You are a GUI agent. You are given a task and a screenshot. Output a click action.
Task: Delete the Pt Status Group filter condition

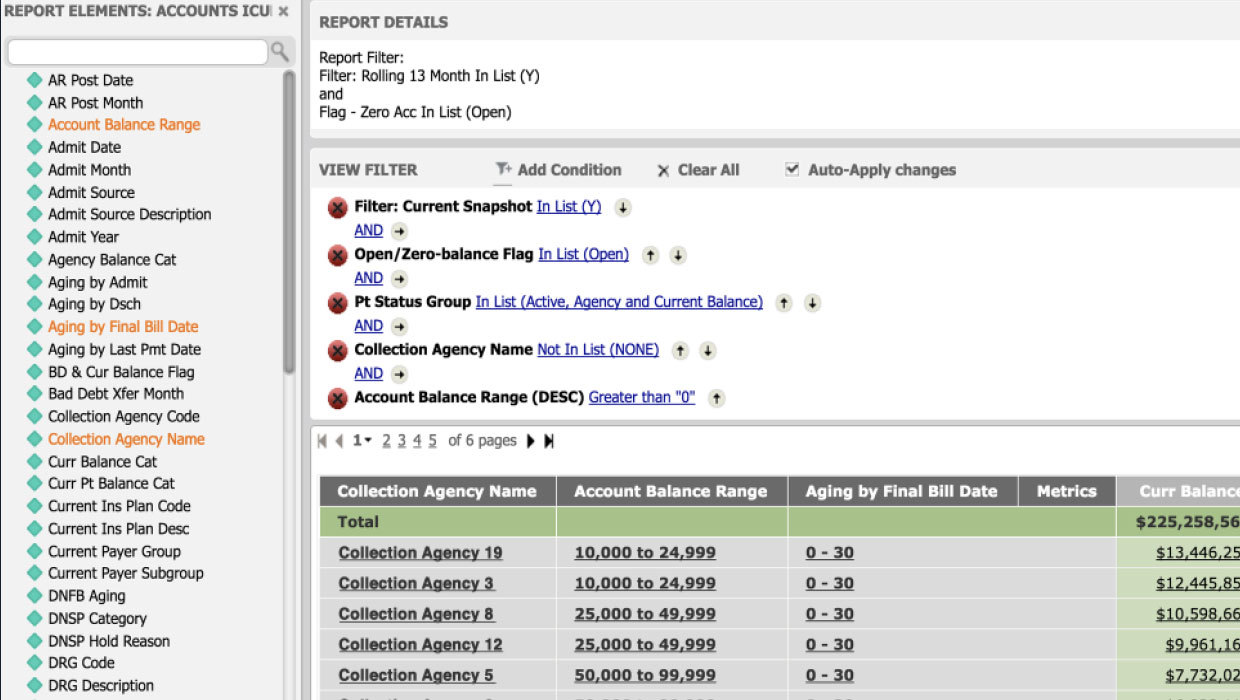point(338,303)
